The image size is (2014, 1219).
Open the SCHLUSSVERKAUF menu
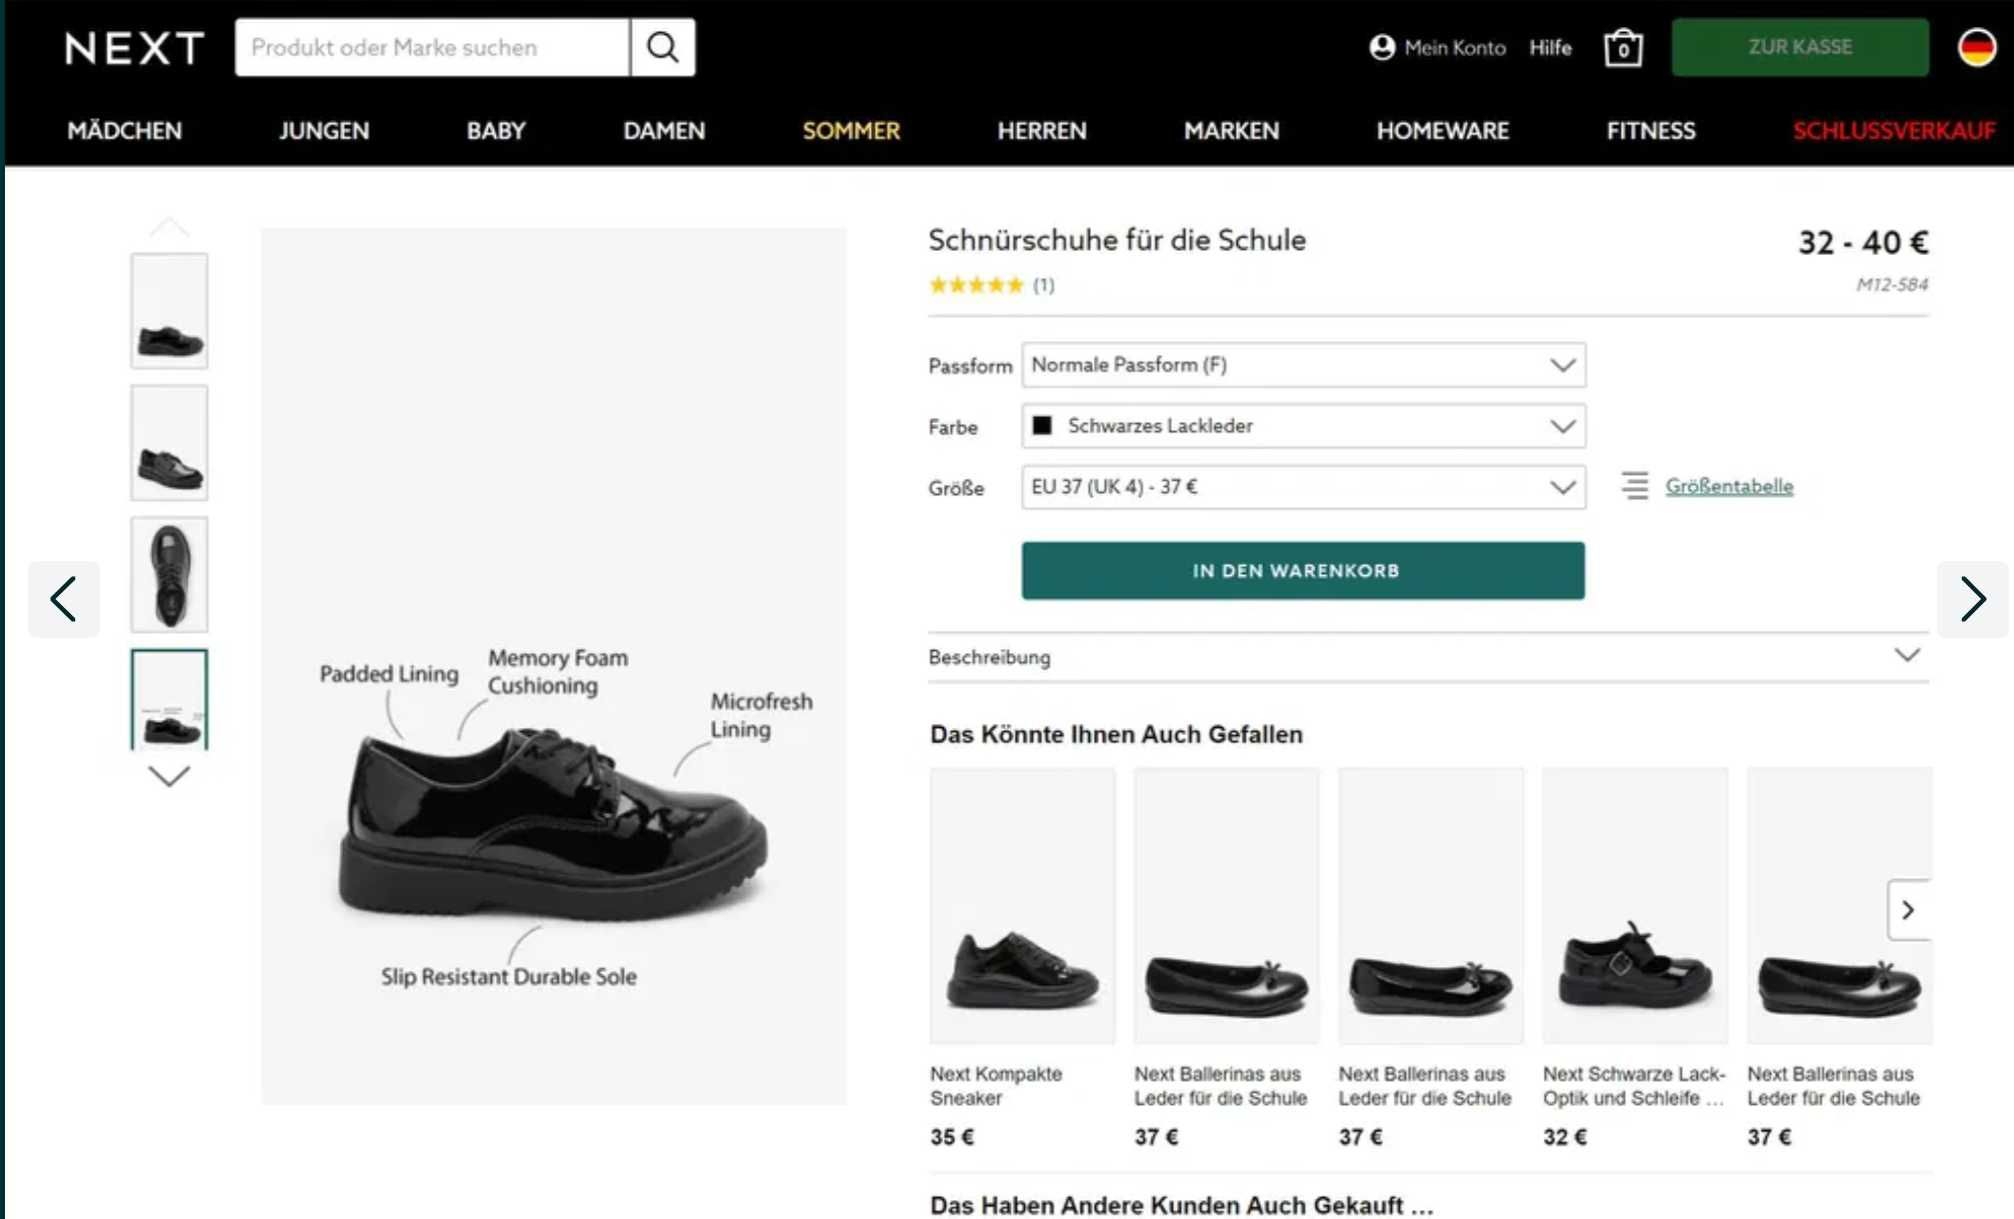(x=1893, y=131)
